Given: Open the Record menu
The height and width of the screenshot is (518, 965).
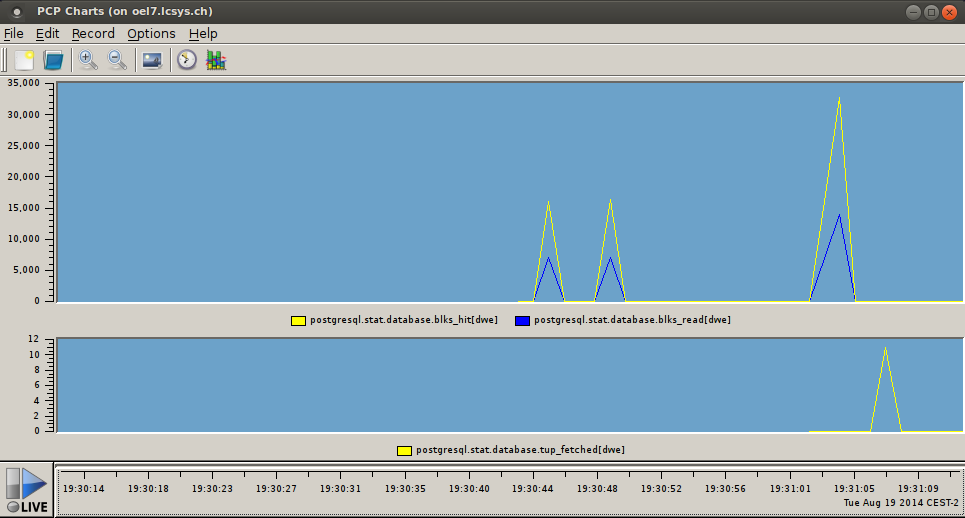Looking at the screenshot, I should tap(93, 33).
